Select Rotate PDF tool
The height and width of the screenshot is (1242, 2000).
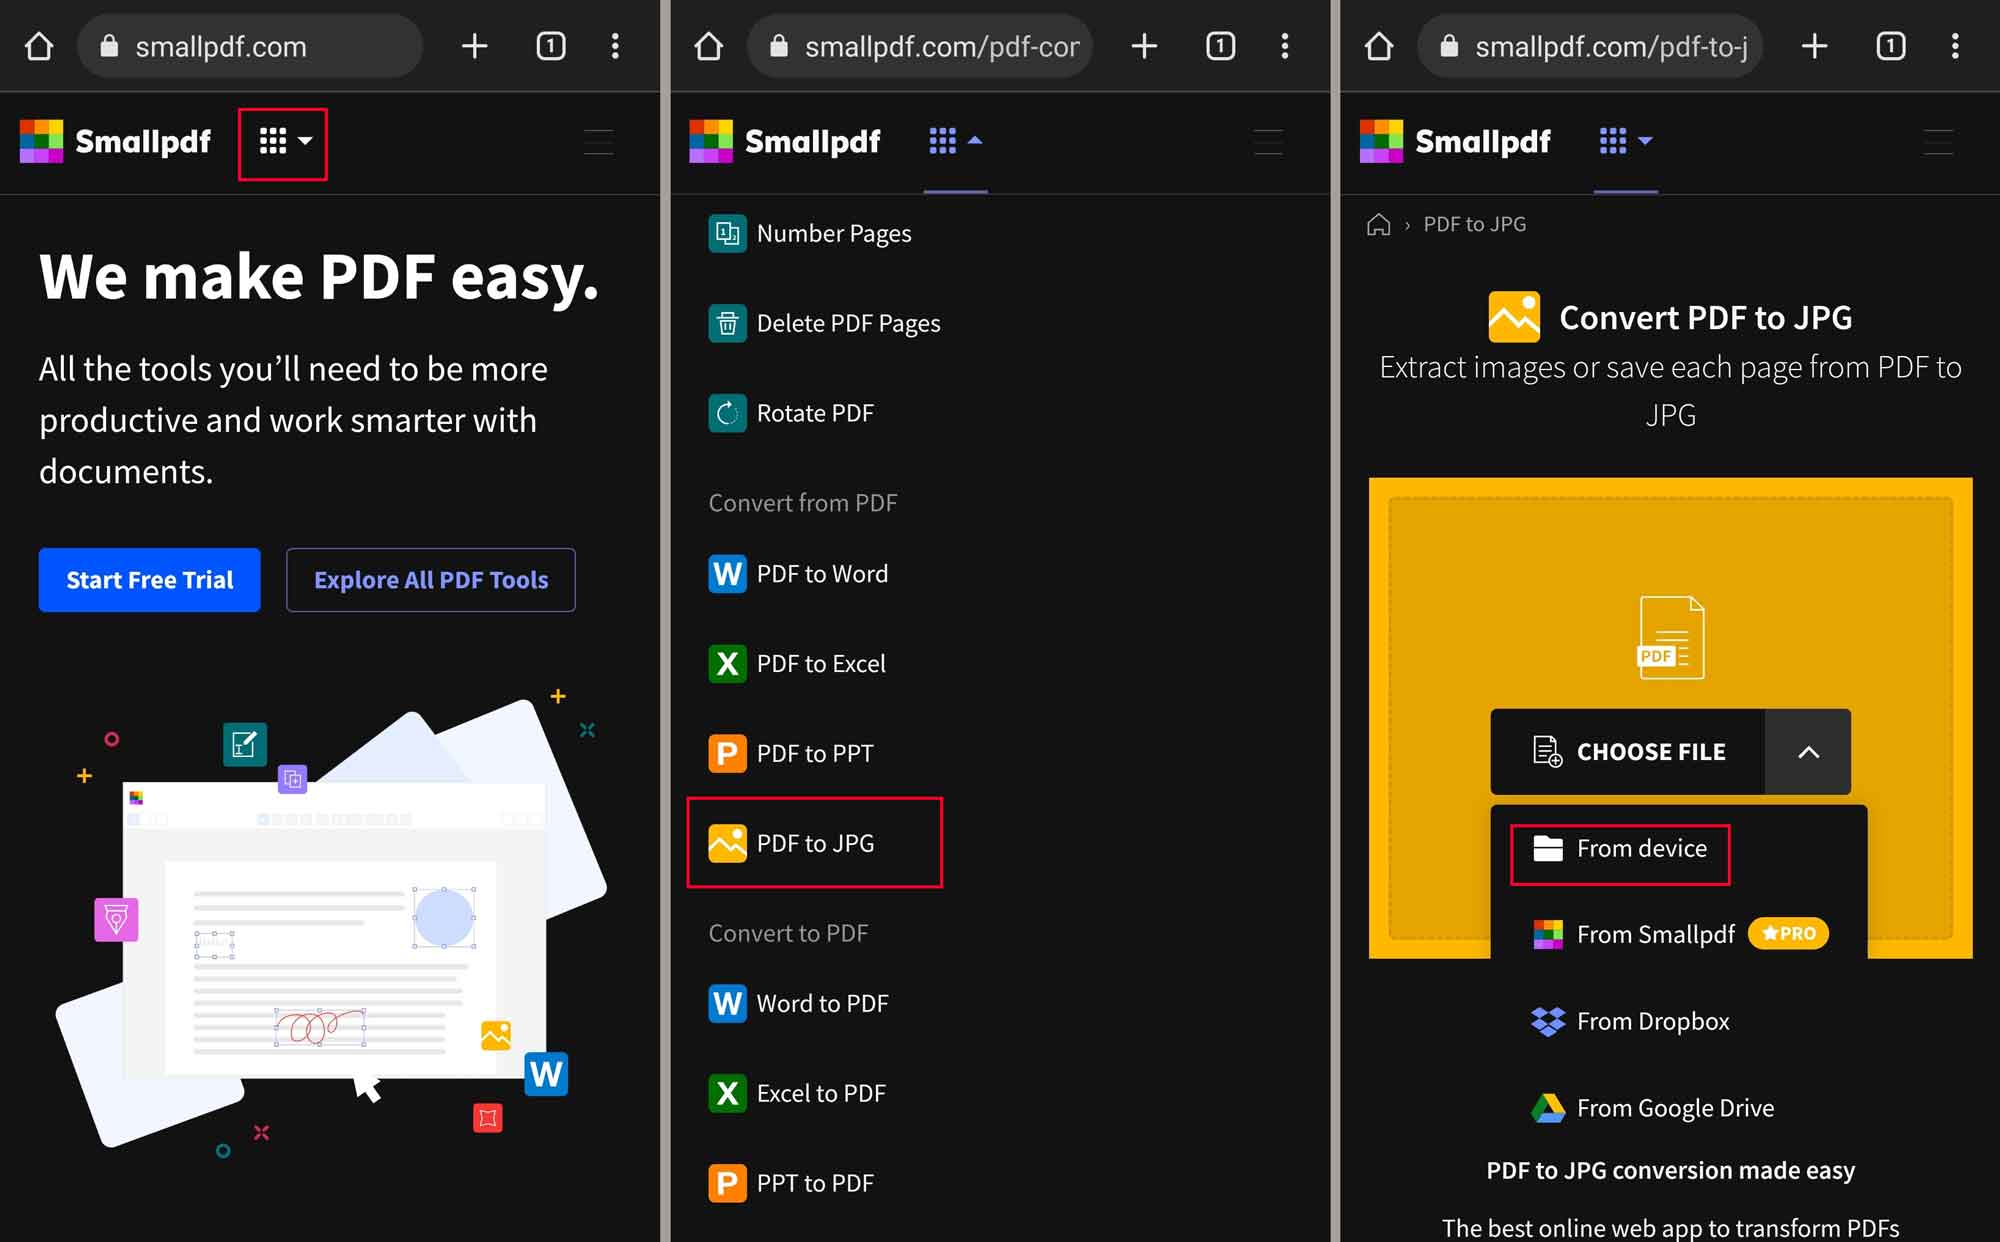pos(791,413)
